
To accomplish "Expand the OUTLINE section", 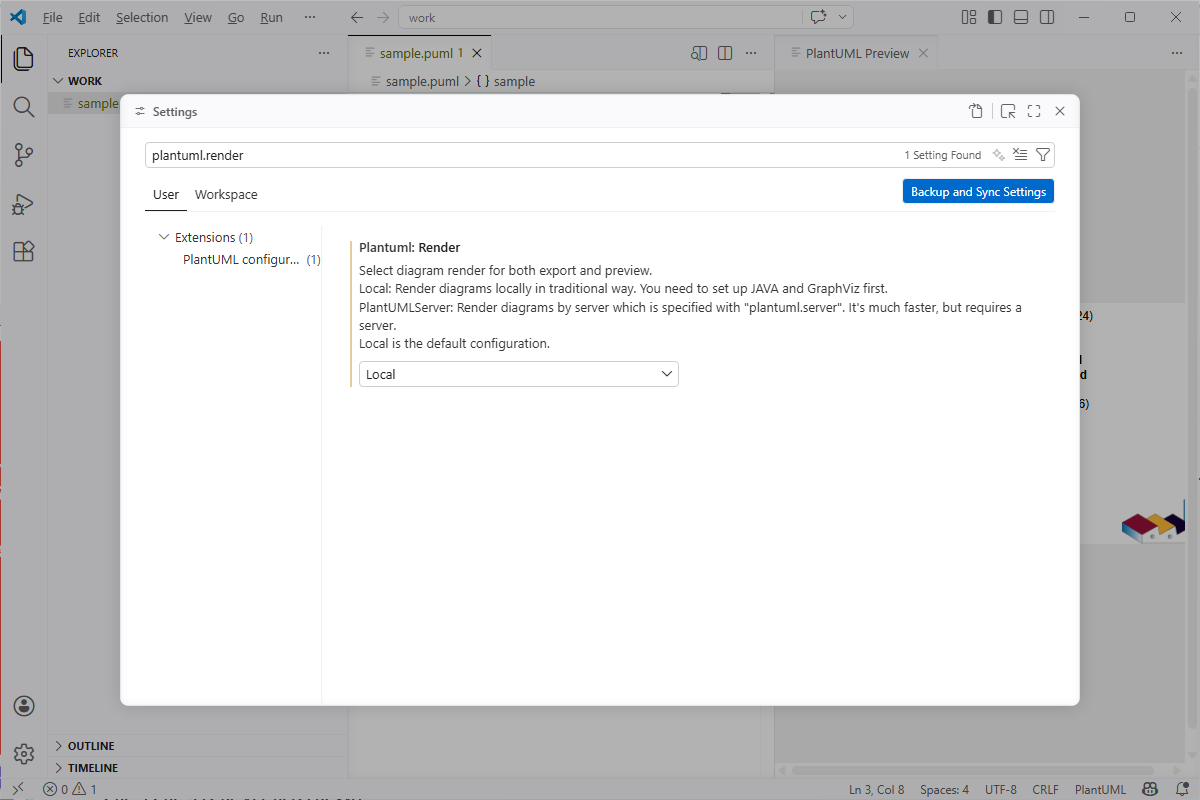I will [x=90, y=746].
